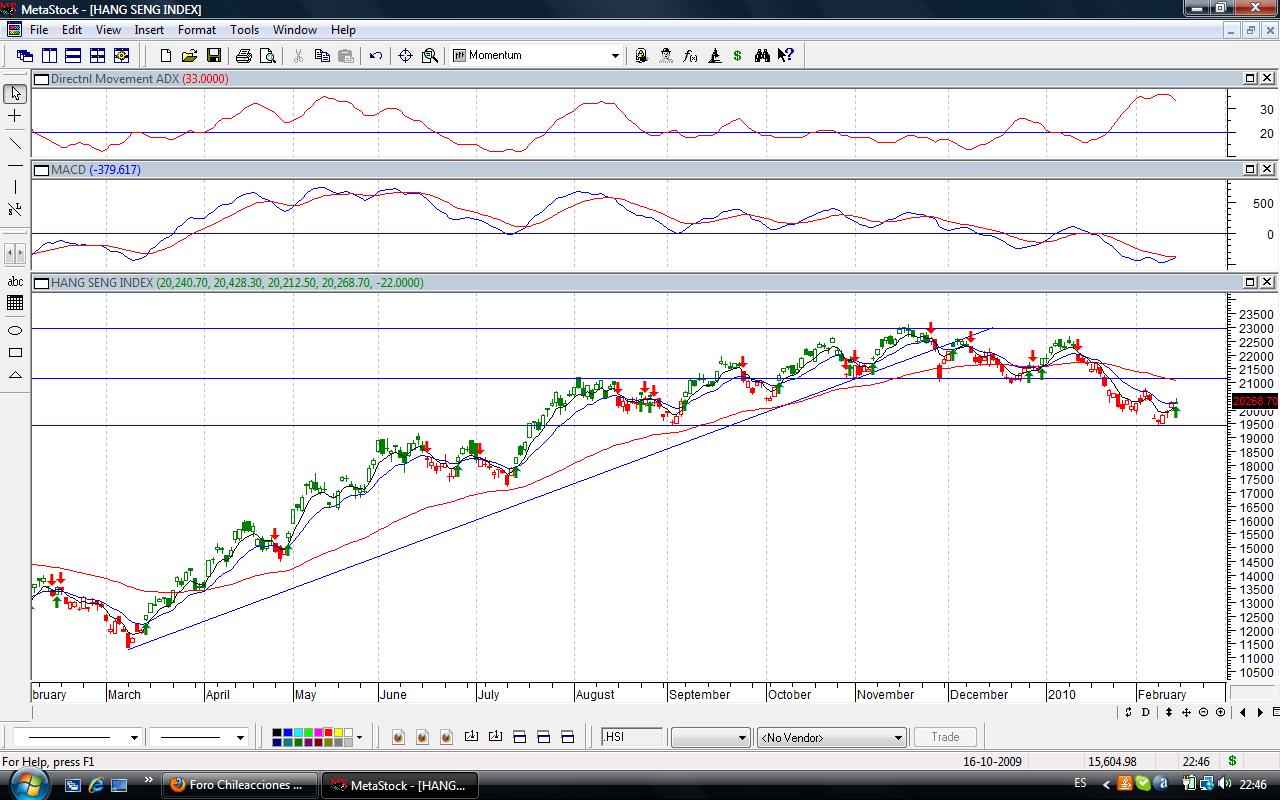Click the green dollar sign icon

(x=738, y=56)
